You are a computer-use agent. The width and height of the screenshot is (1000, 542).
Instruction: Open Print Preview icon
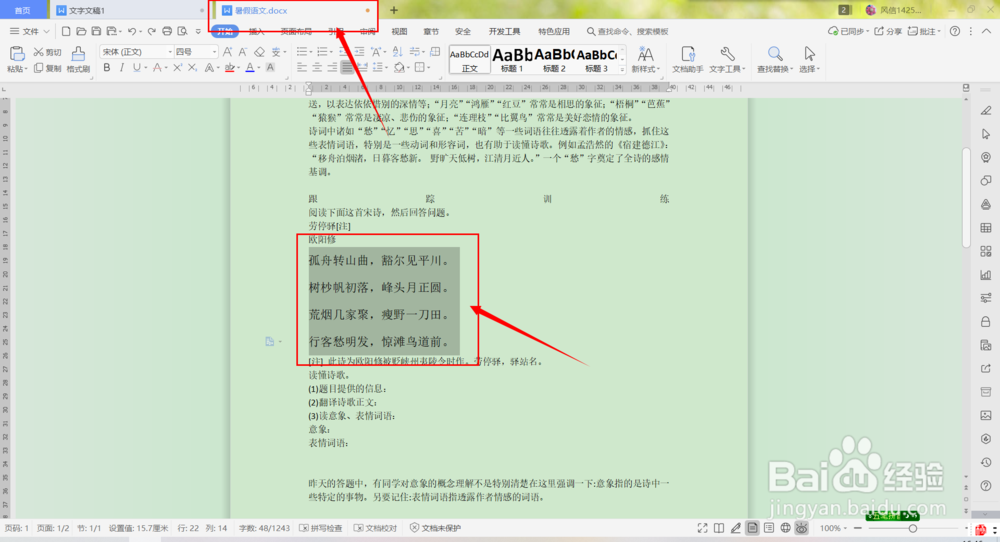[x=182, y=31]
